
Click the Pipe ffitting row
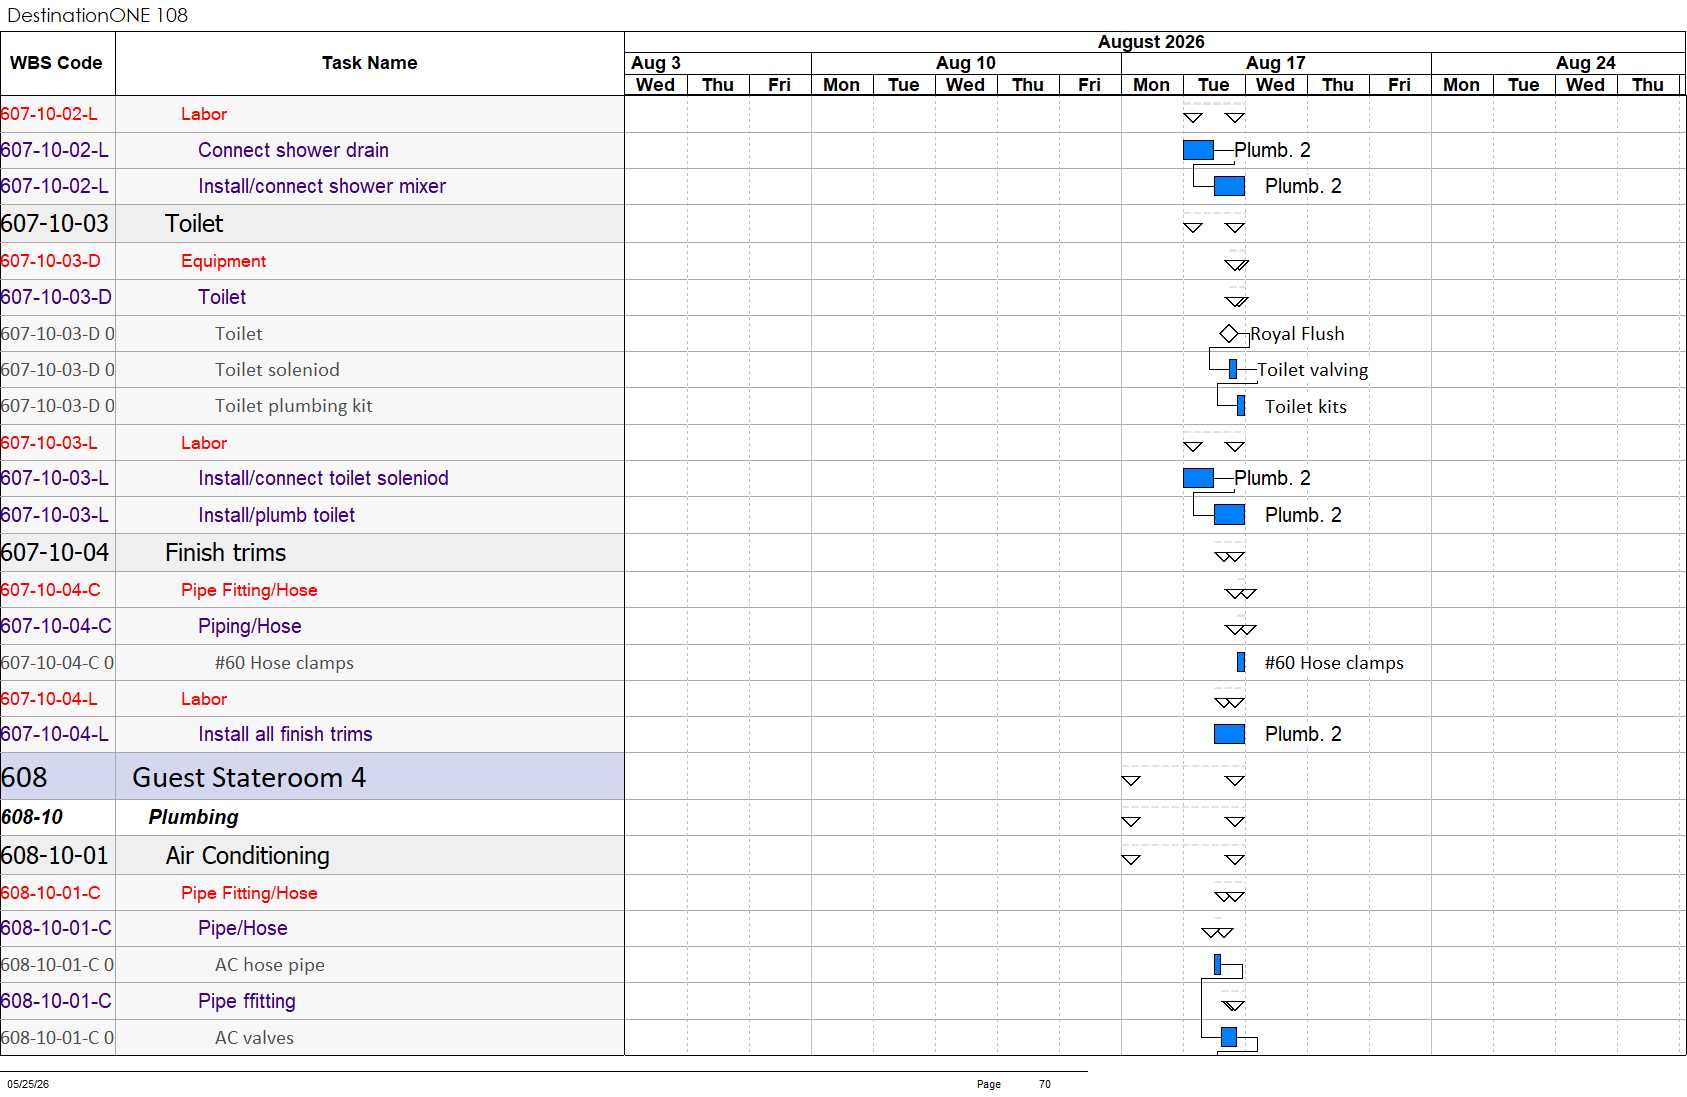pos(312,1001)
